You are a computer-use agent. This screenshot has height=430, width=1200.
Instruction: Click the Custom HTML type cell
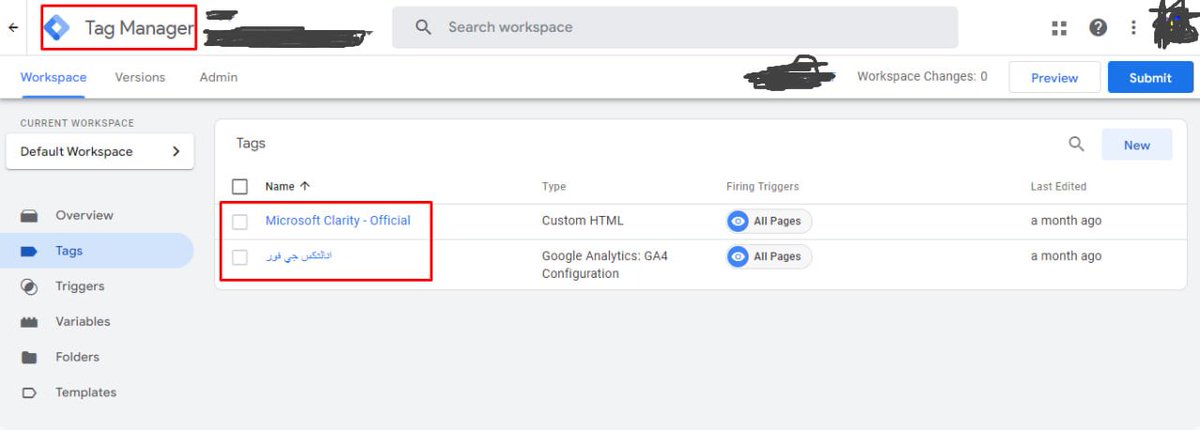click(x=584, y=220)
